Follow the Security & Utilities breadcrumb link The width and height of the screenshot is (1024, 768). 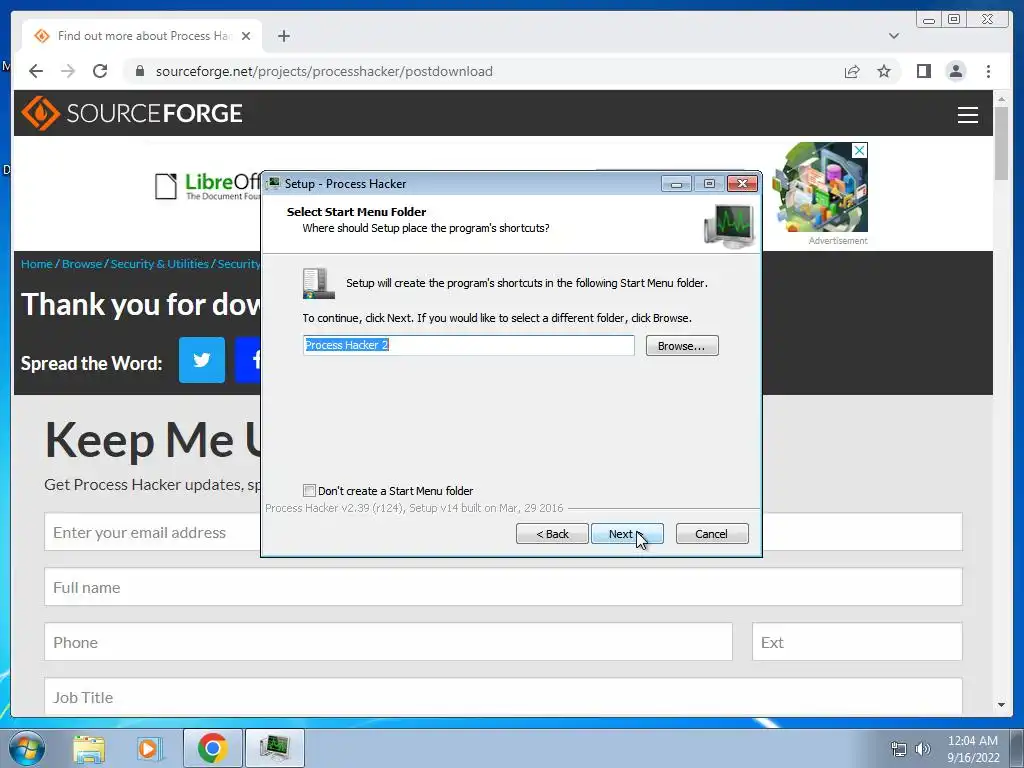(159, 264)
